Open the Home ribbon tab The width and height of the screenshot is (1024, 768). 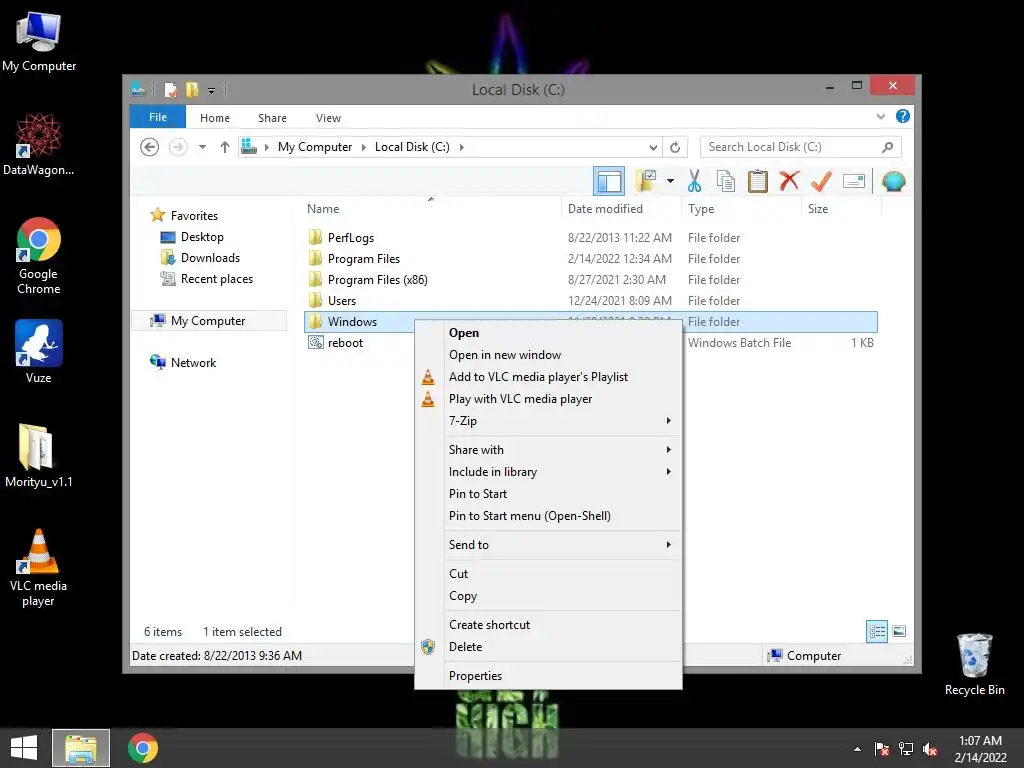pyautogui.click(x=215, y=118)
